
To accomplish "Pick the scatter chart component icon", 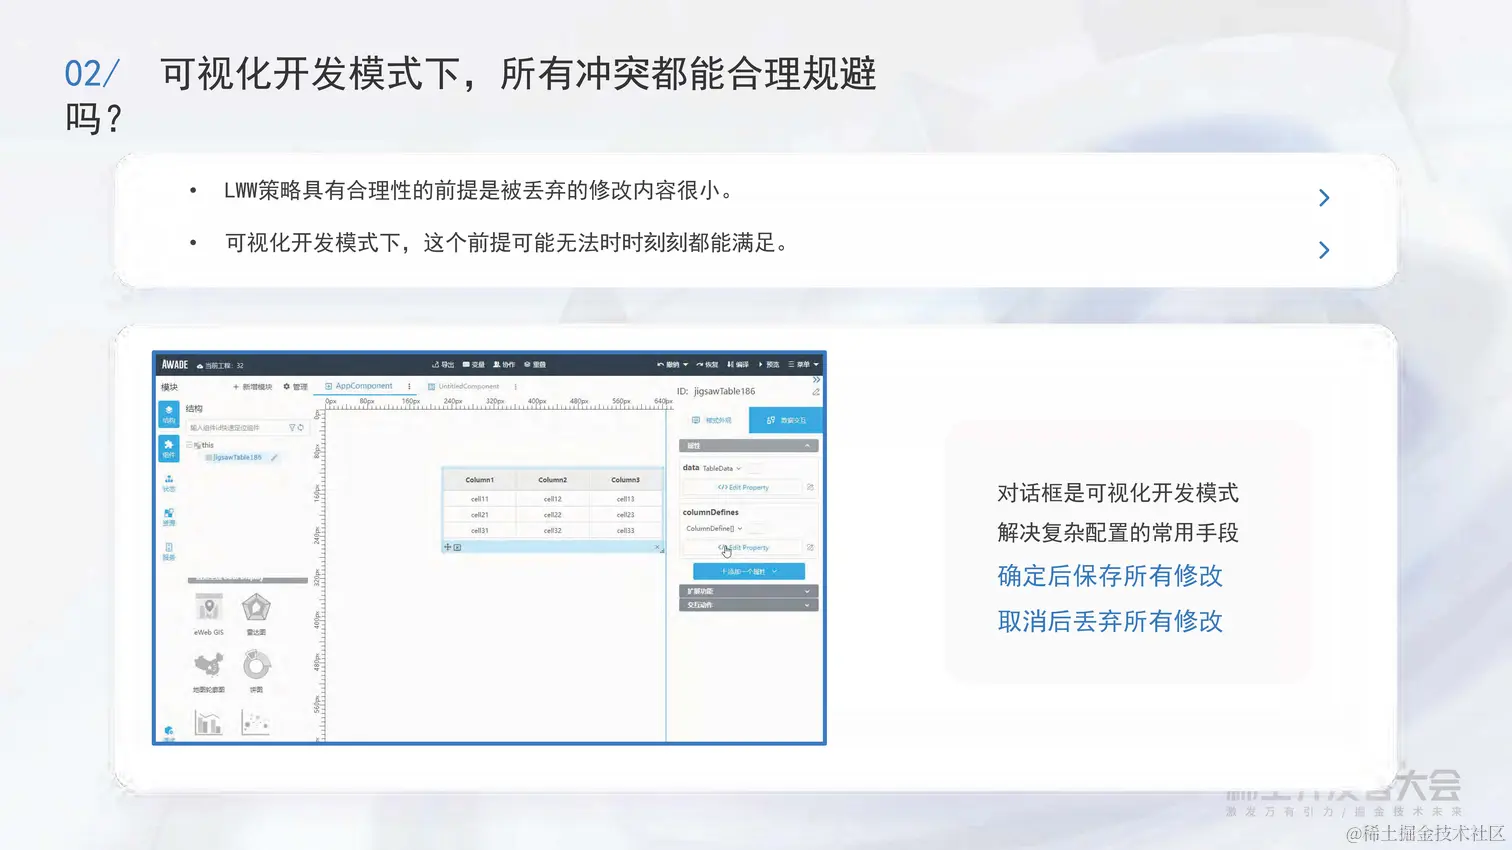I will pyautogui.click(x=256, y=723).
